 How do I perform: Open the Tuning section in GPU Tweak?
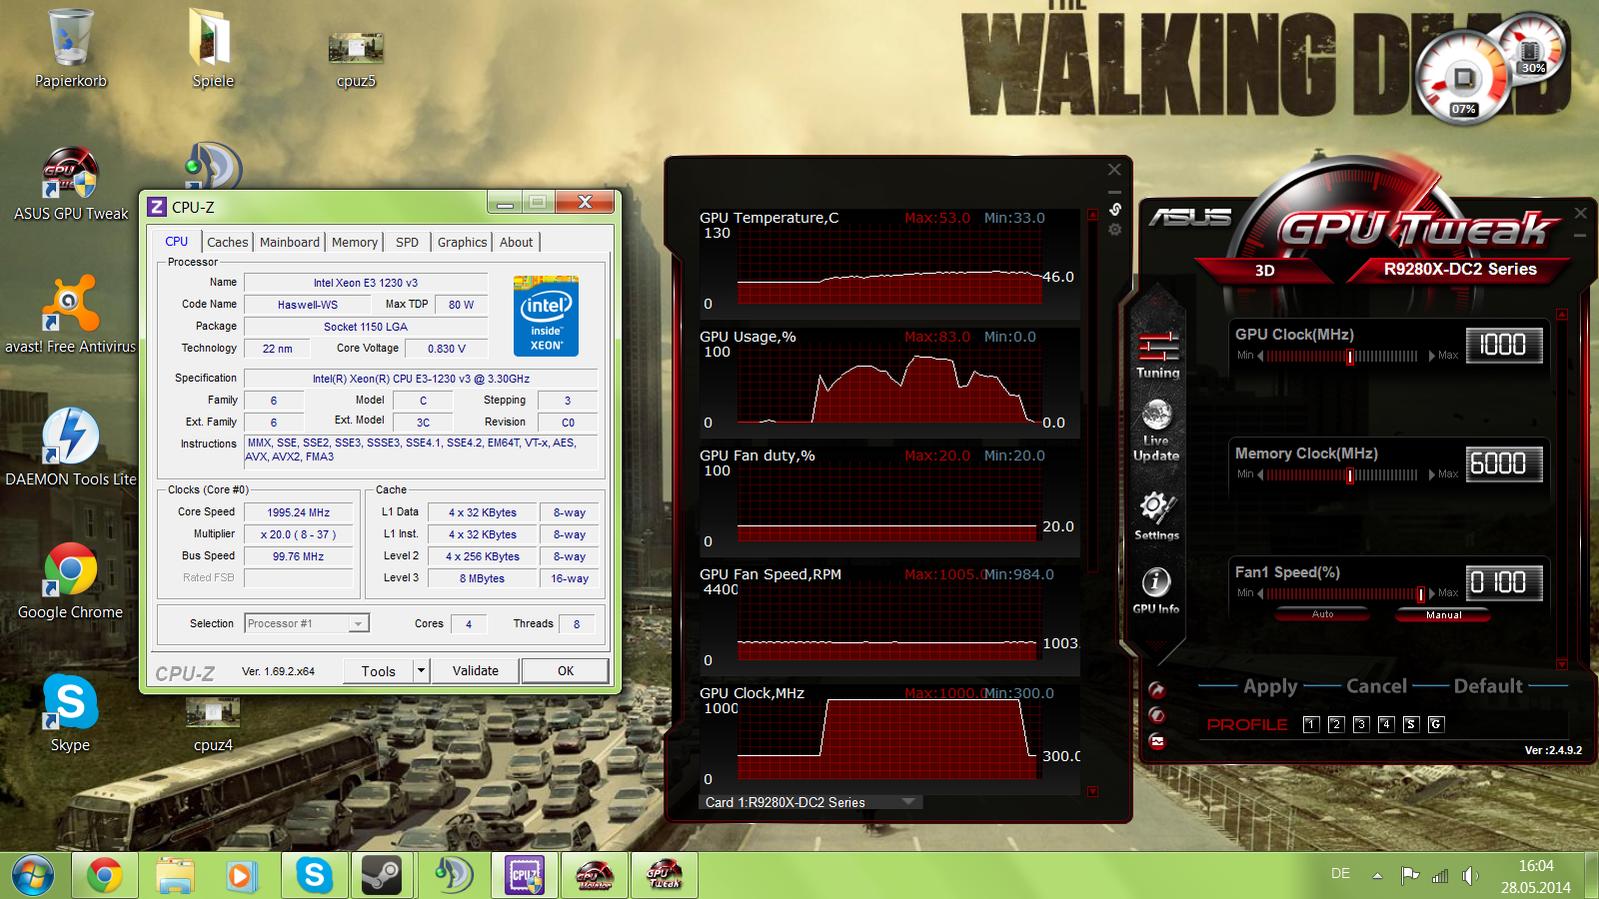(x=1158, y=355)
